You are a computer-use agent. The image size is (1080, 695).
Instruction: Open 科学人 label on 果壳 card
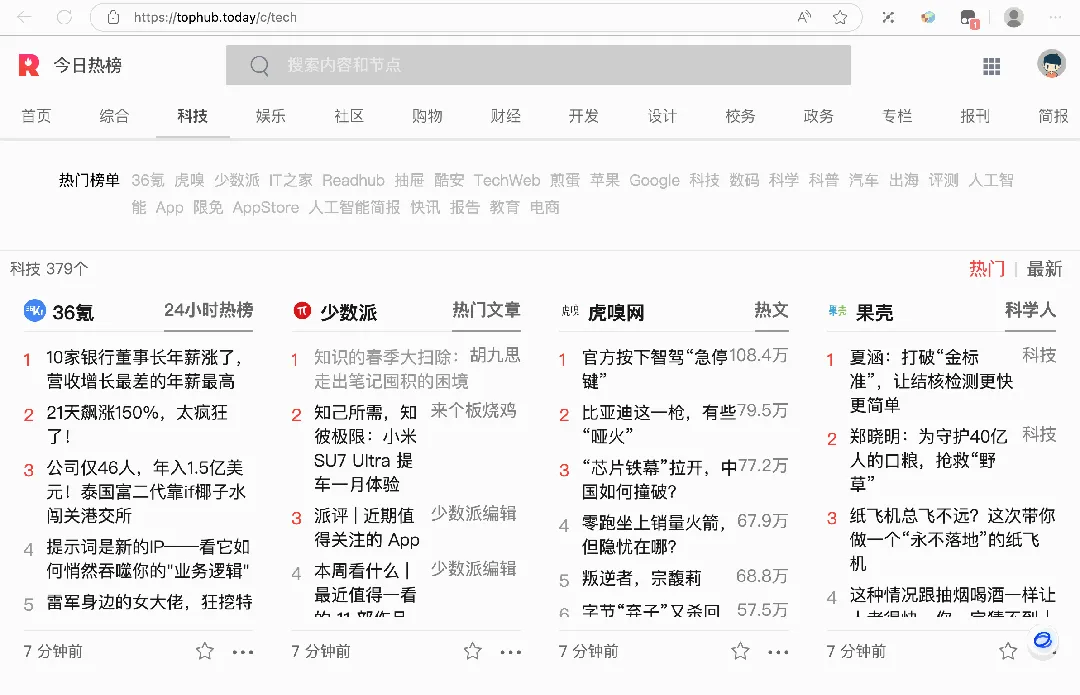tap(1030, 311)
